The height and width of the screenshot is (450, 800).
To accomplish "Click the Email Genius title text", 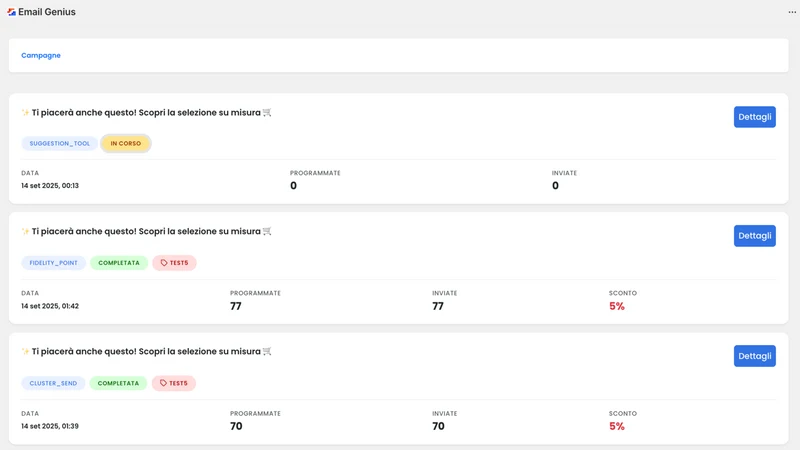I will (x=47, y=12).
